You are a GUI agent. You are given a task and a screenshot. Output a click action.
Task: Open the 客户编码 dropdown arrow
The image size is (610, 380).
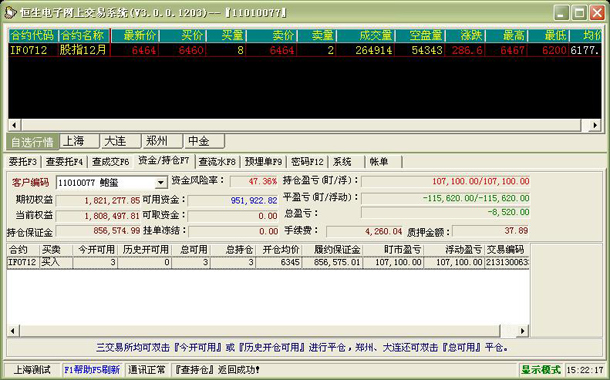click(x=161, y=182)
